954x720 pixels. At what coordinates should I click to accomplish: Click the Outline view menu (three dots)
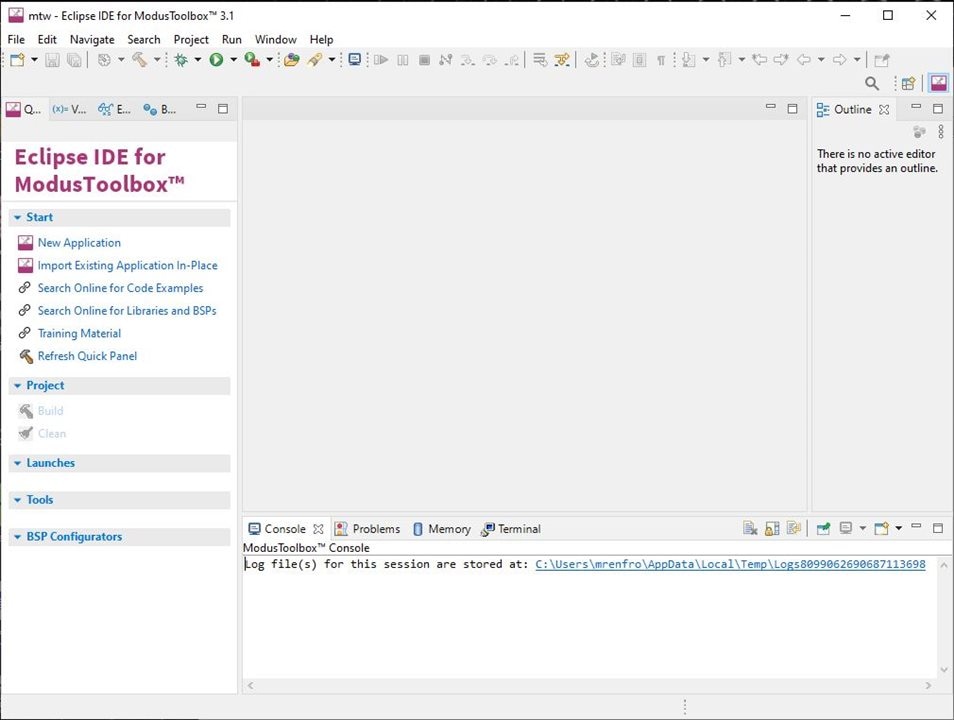point(941,131)
